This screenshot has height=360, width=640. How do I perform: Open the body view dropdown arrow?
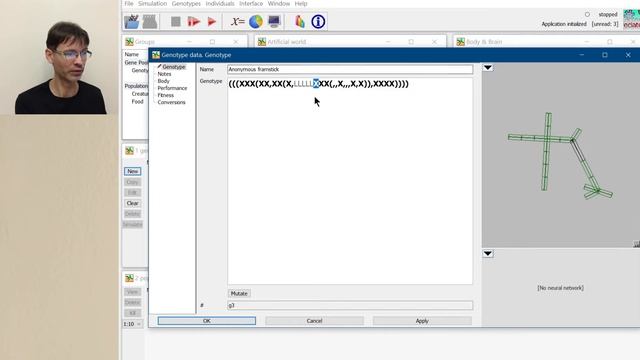[488, 68]
